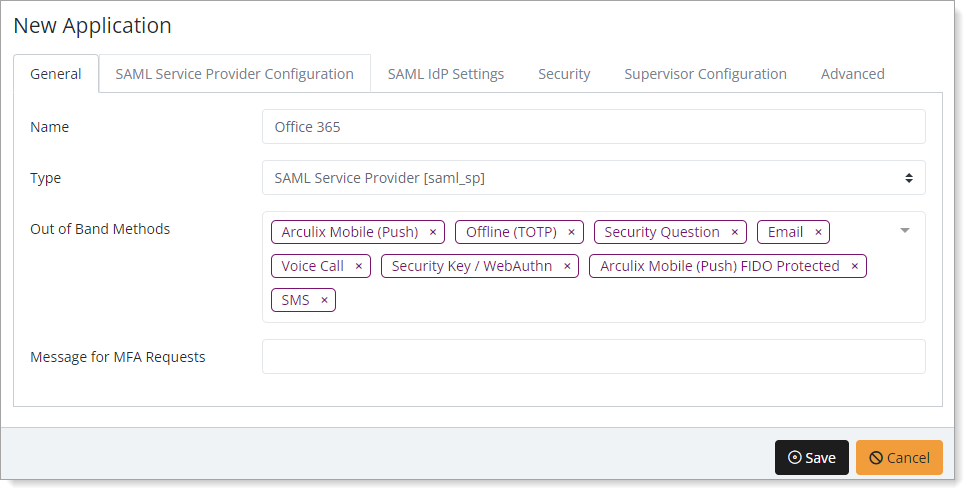Remove the Email method tag

tap(817, 233)
